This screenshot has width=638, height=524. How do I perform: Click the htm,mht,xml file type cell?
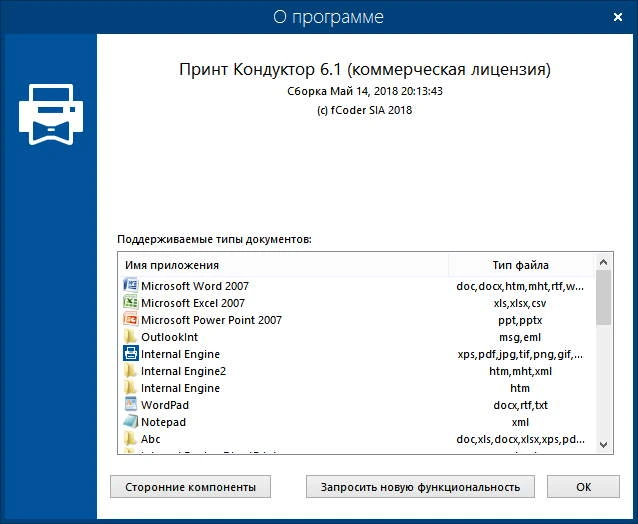(x=520, y=371)
